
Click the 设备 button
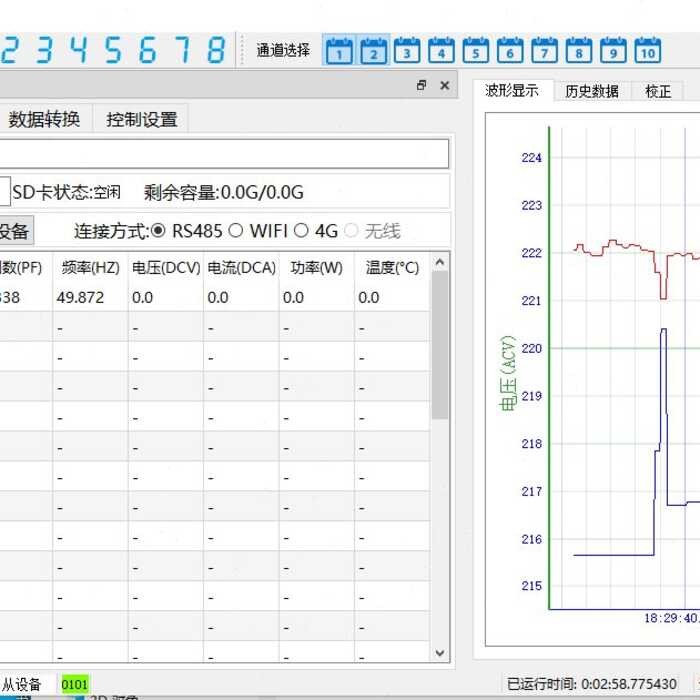[14, 231]
